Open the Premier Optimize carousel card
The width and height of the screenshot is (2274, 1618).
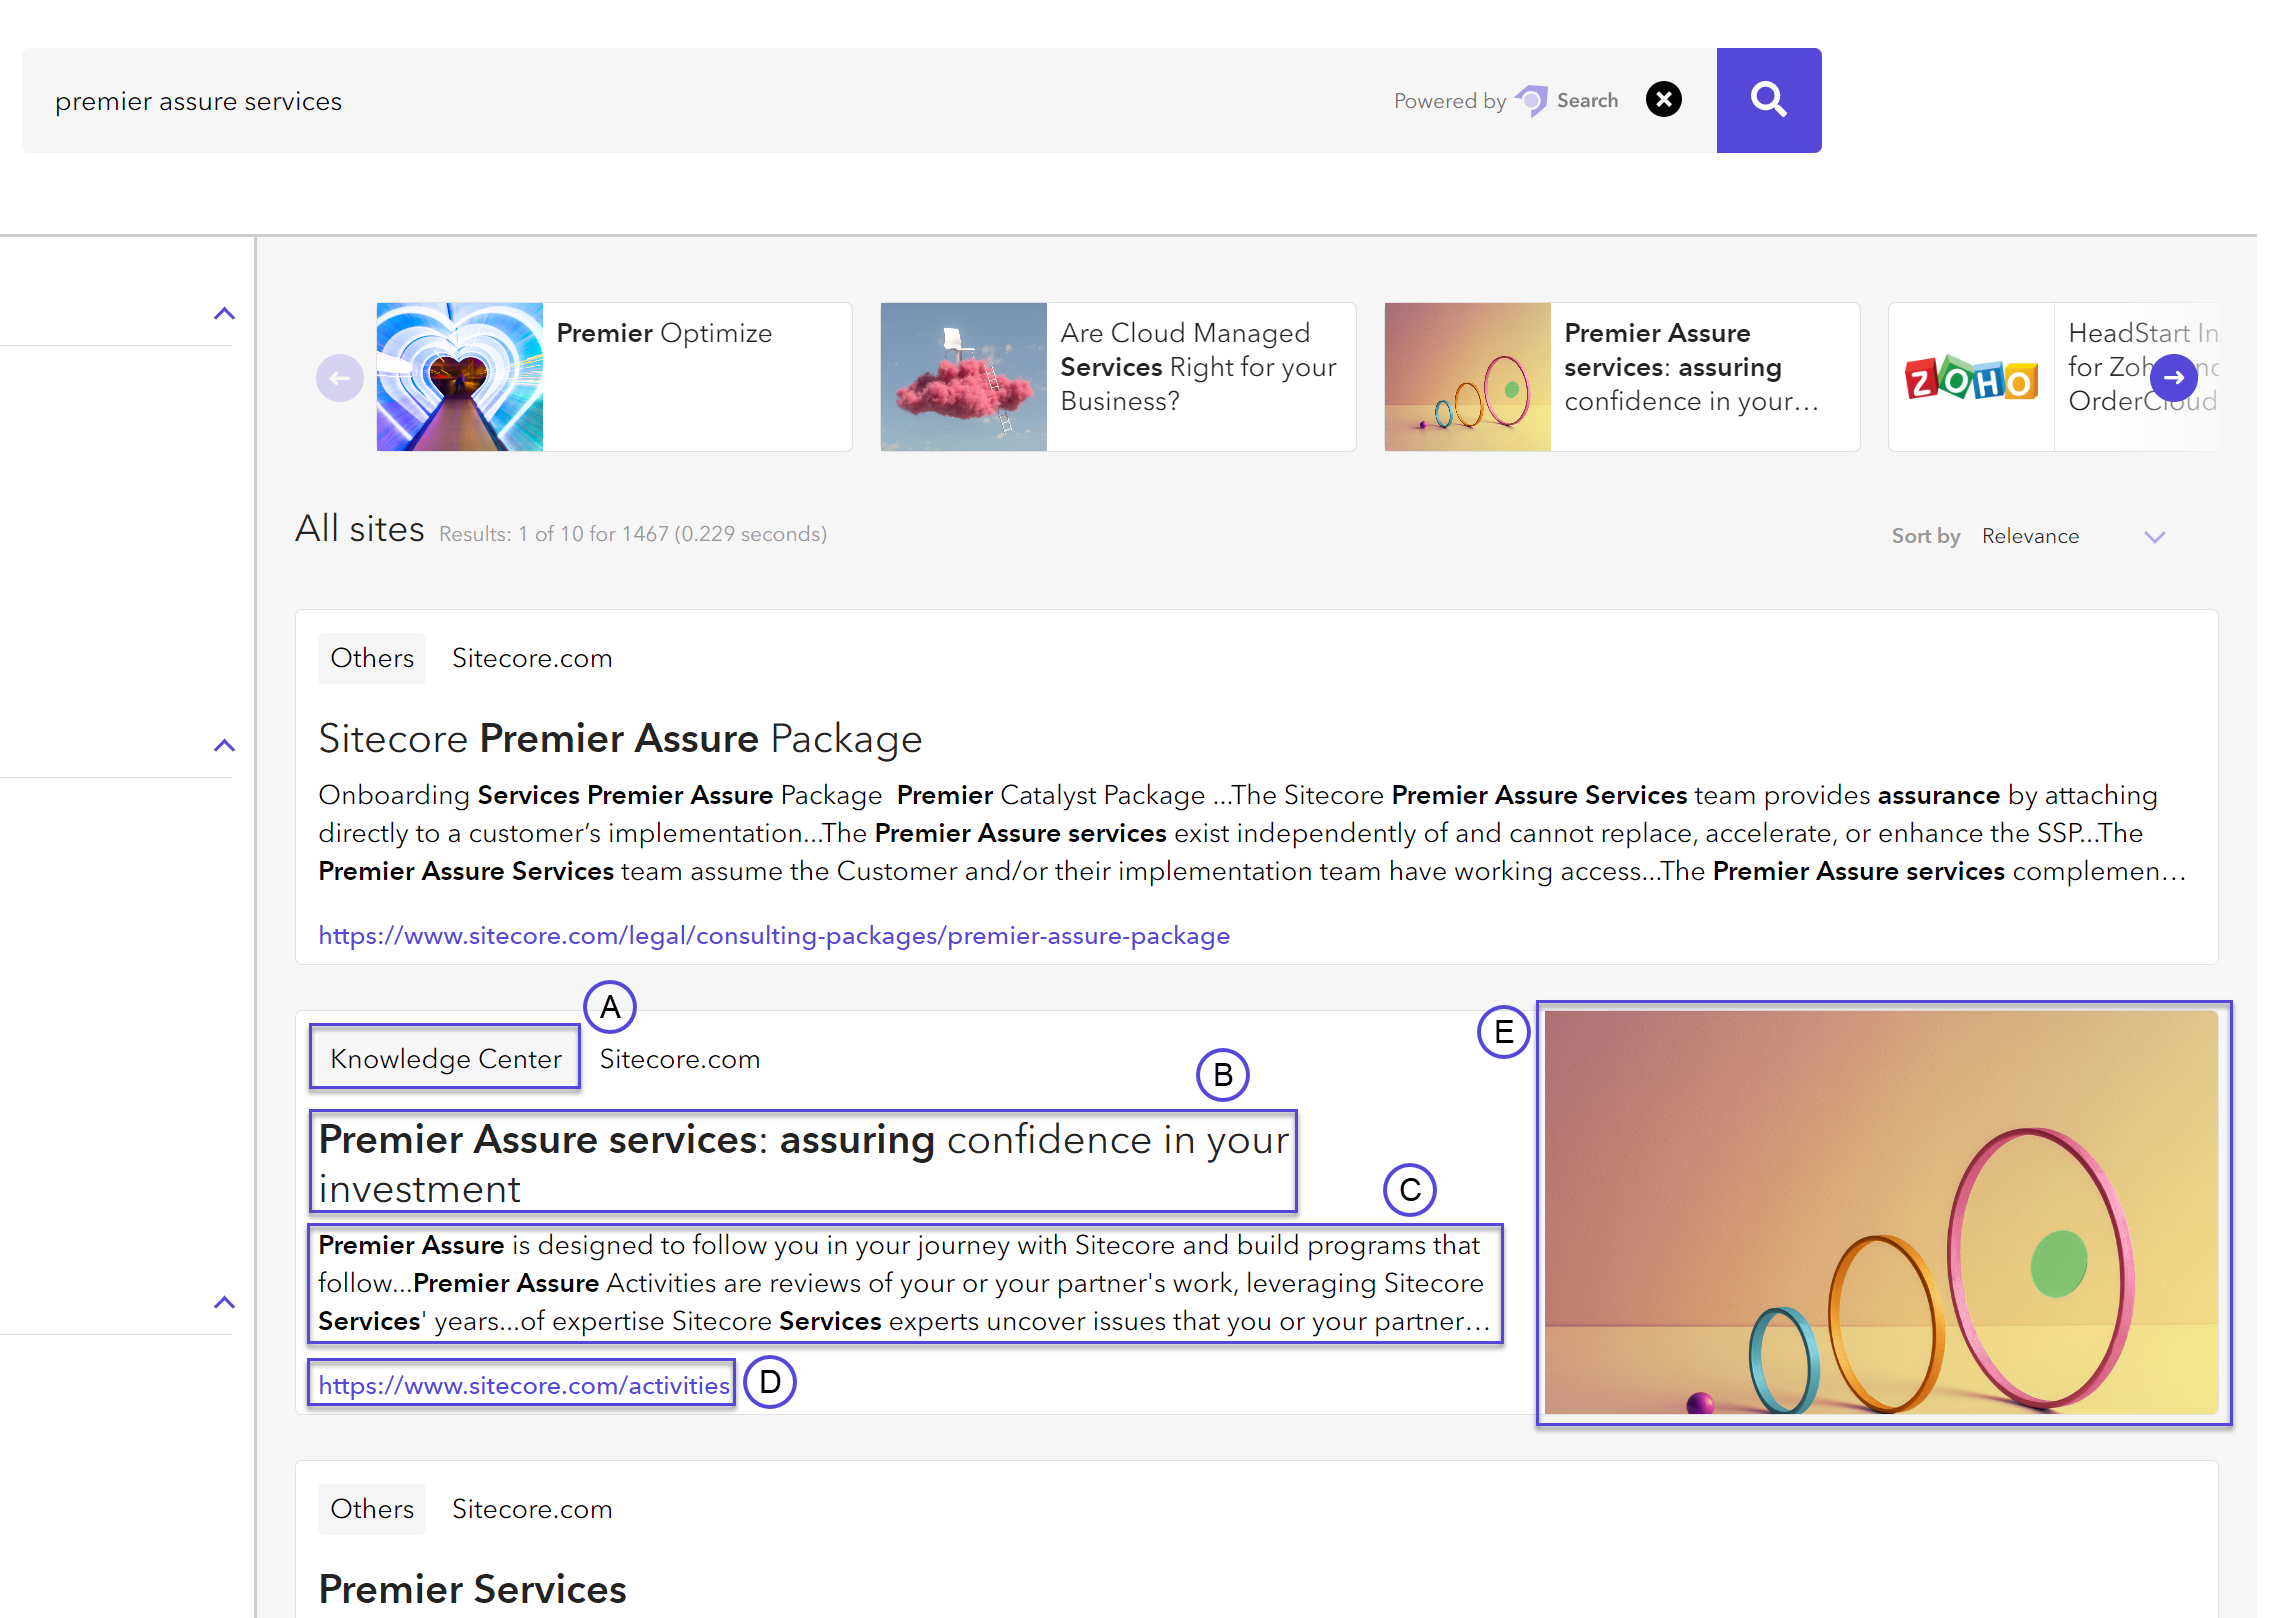tap(614, 377)
